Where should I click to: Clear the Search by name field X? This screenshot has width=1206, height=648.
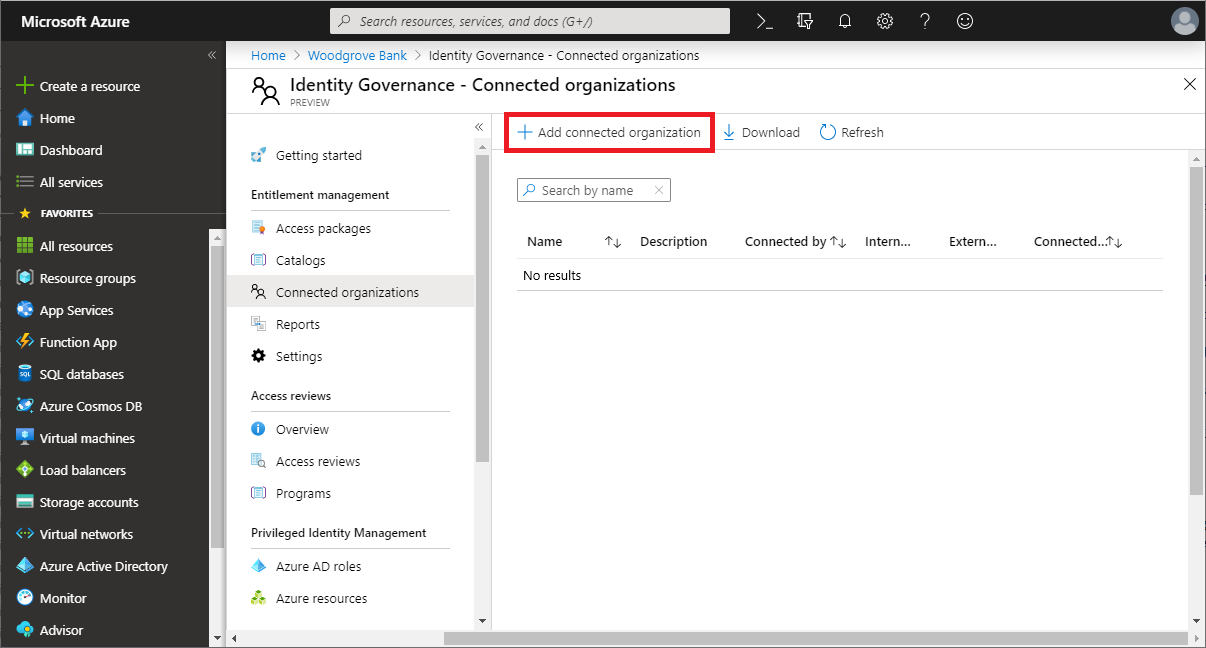click(x=659, y=190)
